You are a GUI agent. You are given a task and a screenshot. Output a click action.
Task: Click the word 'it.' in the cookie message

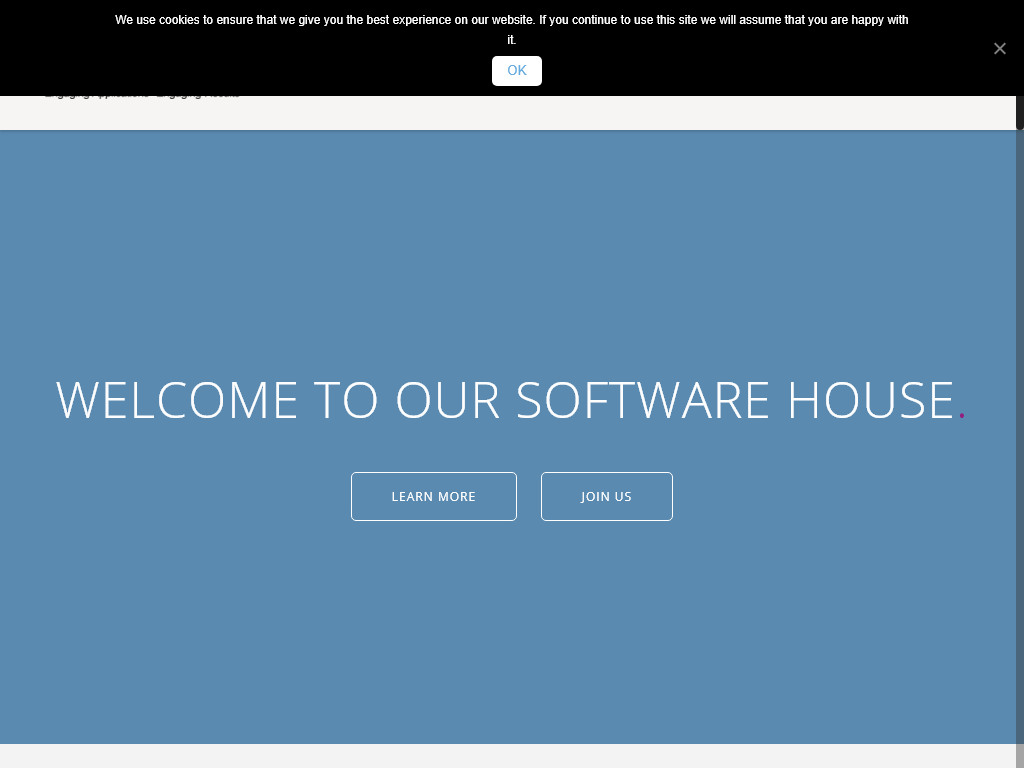point(511,40)
